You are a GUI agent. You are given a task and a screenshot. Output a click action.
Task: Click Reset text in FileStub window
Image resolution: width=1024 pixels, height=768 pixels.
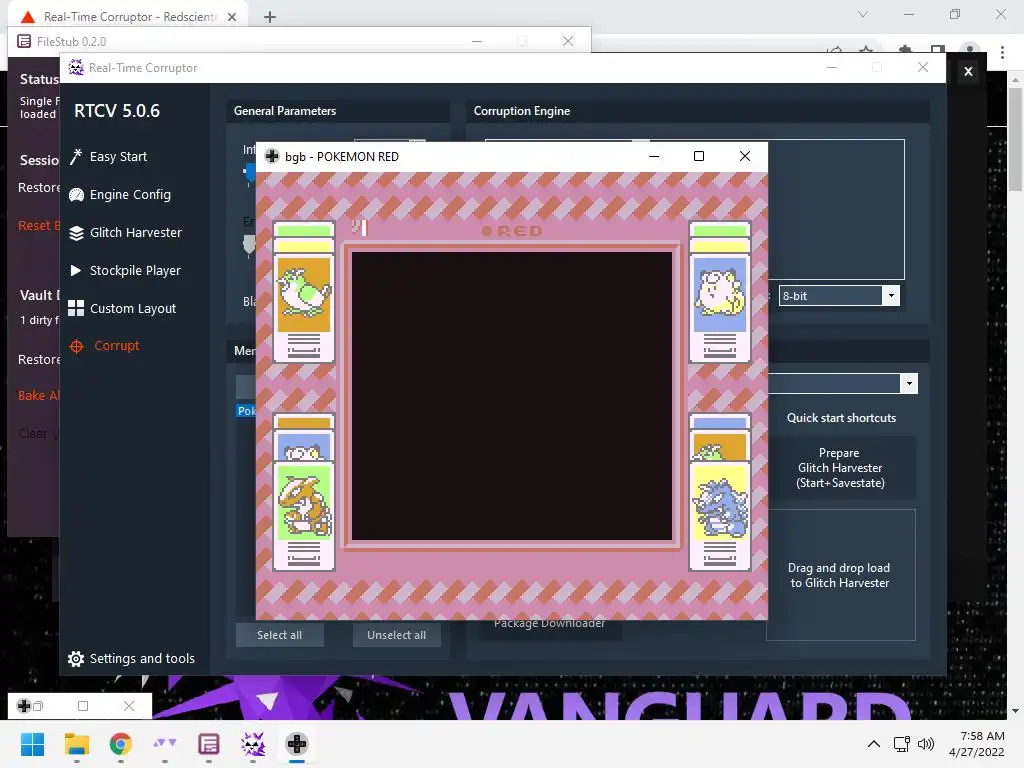pos(38,225)
